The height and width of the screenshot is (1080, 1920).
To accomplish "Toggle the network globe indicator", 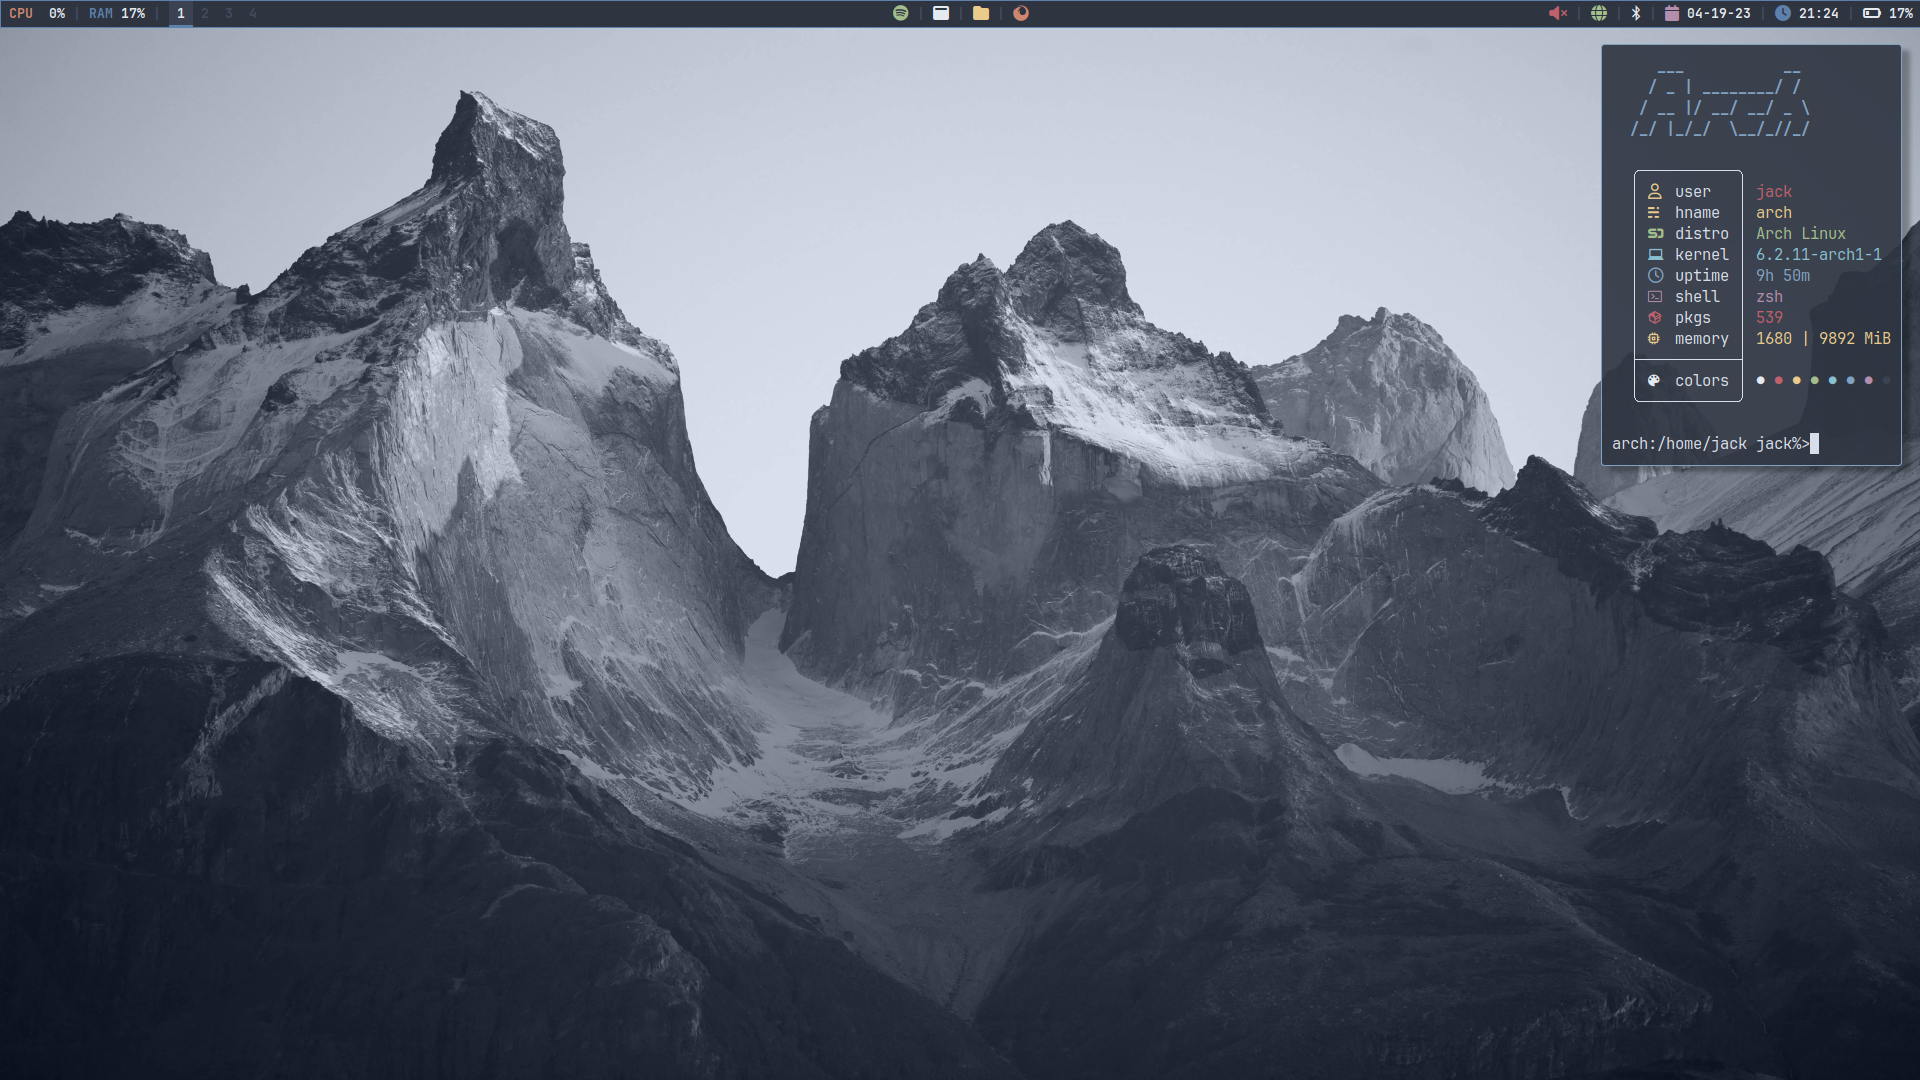I will 1600,13.
